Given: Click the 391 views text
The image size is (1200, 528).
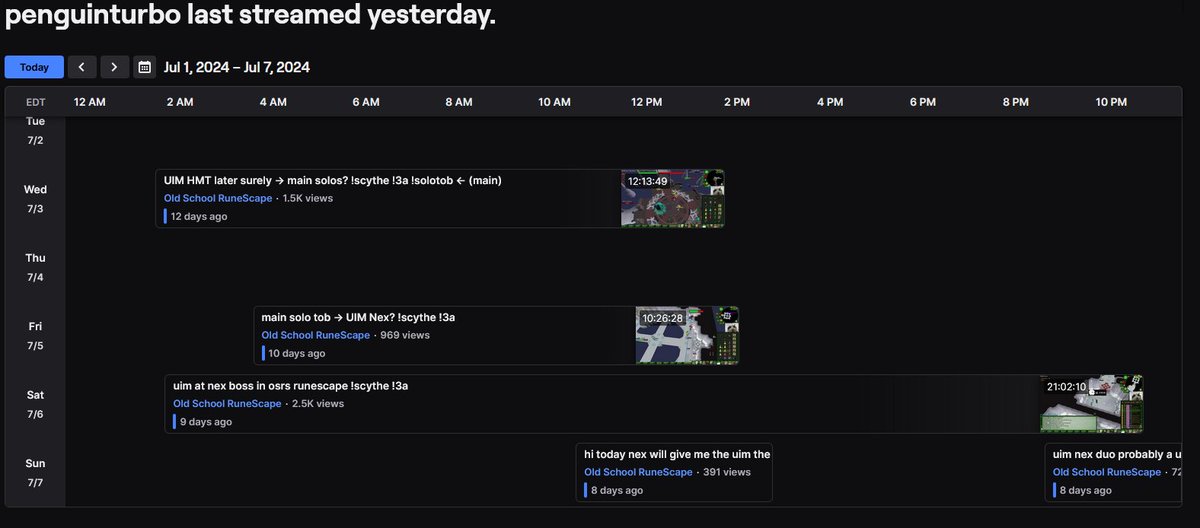Looking at the screenshot, I should tap(727, 472).
